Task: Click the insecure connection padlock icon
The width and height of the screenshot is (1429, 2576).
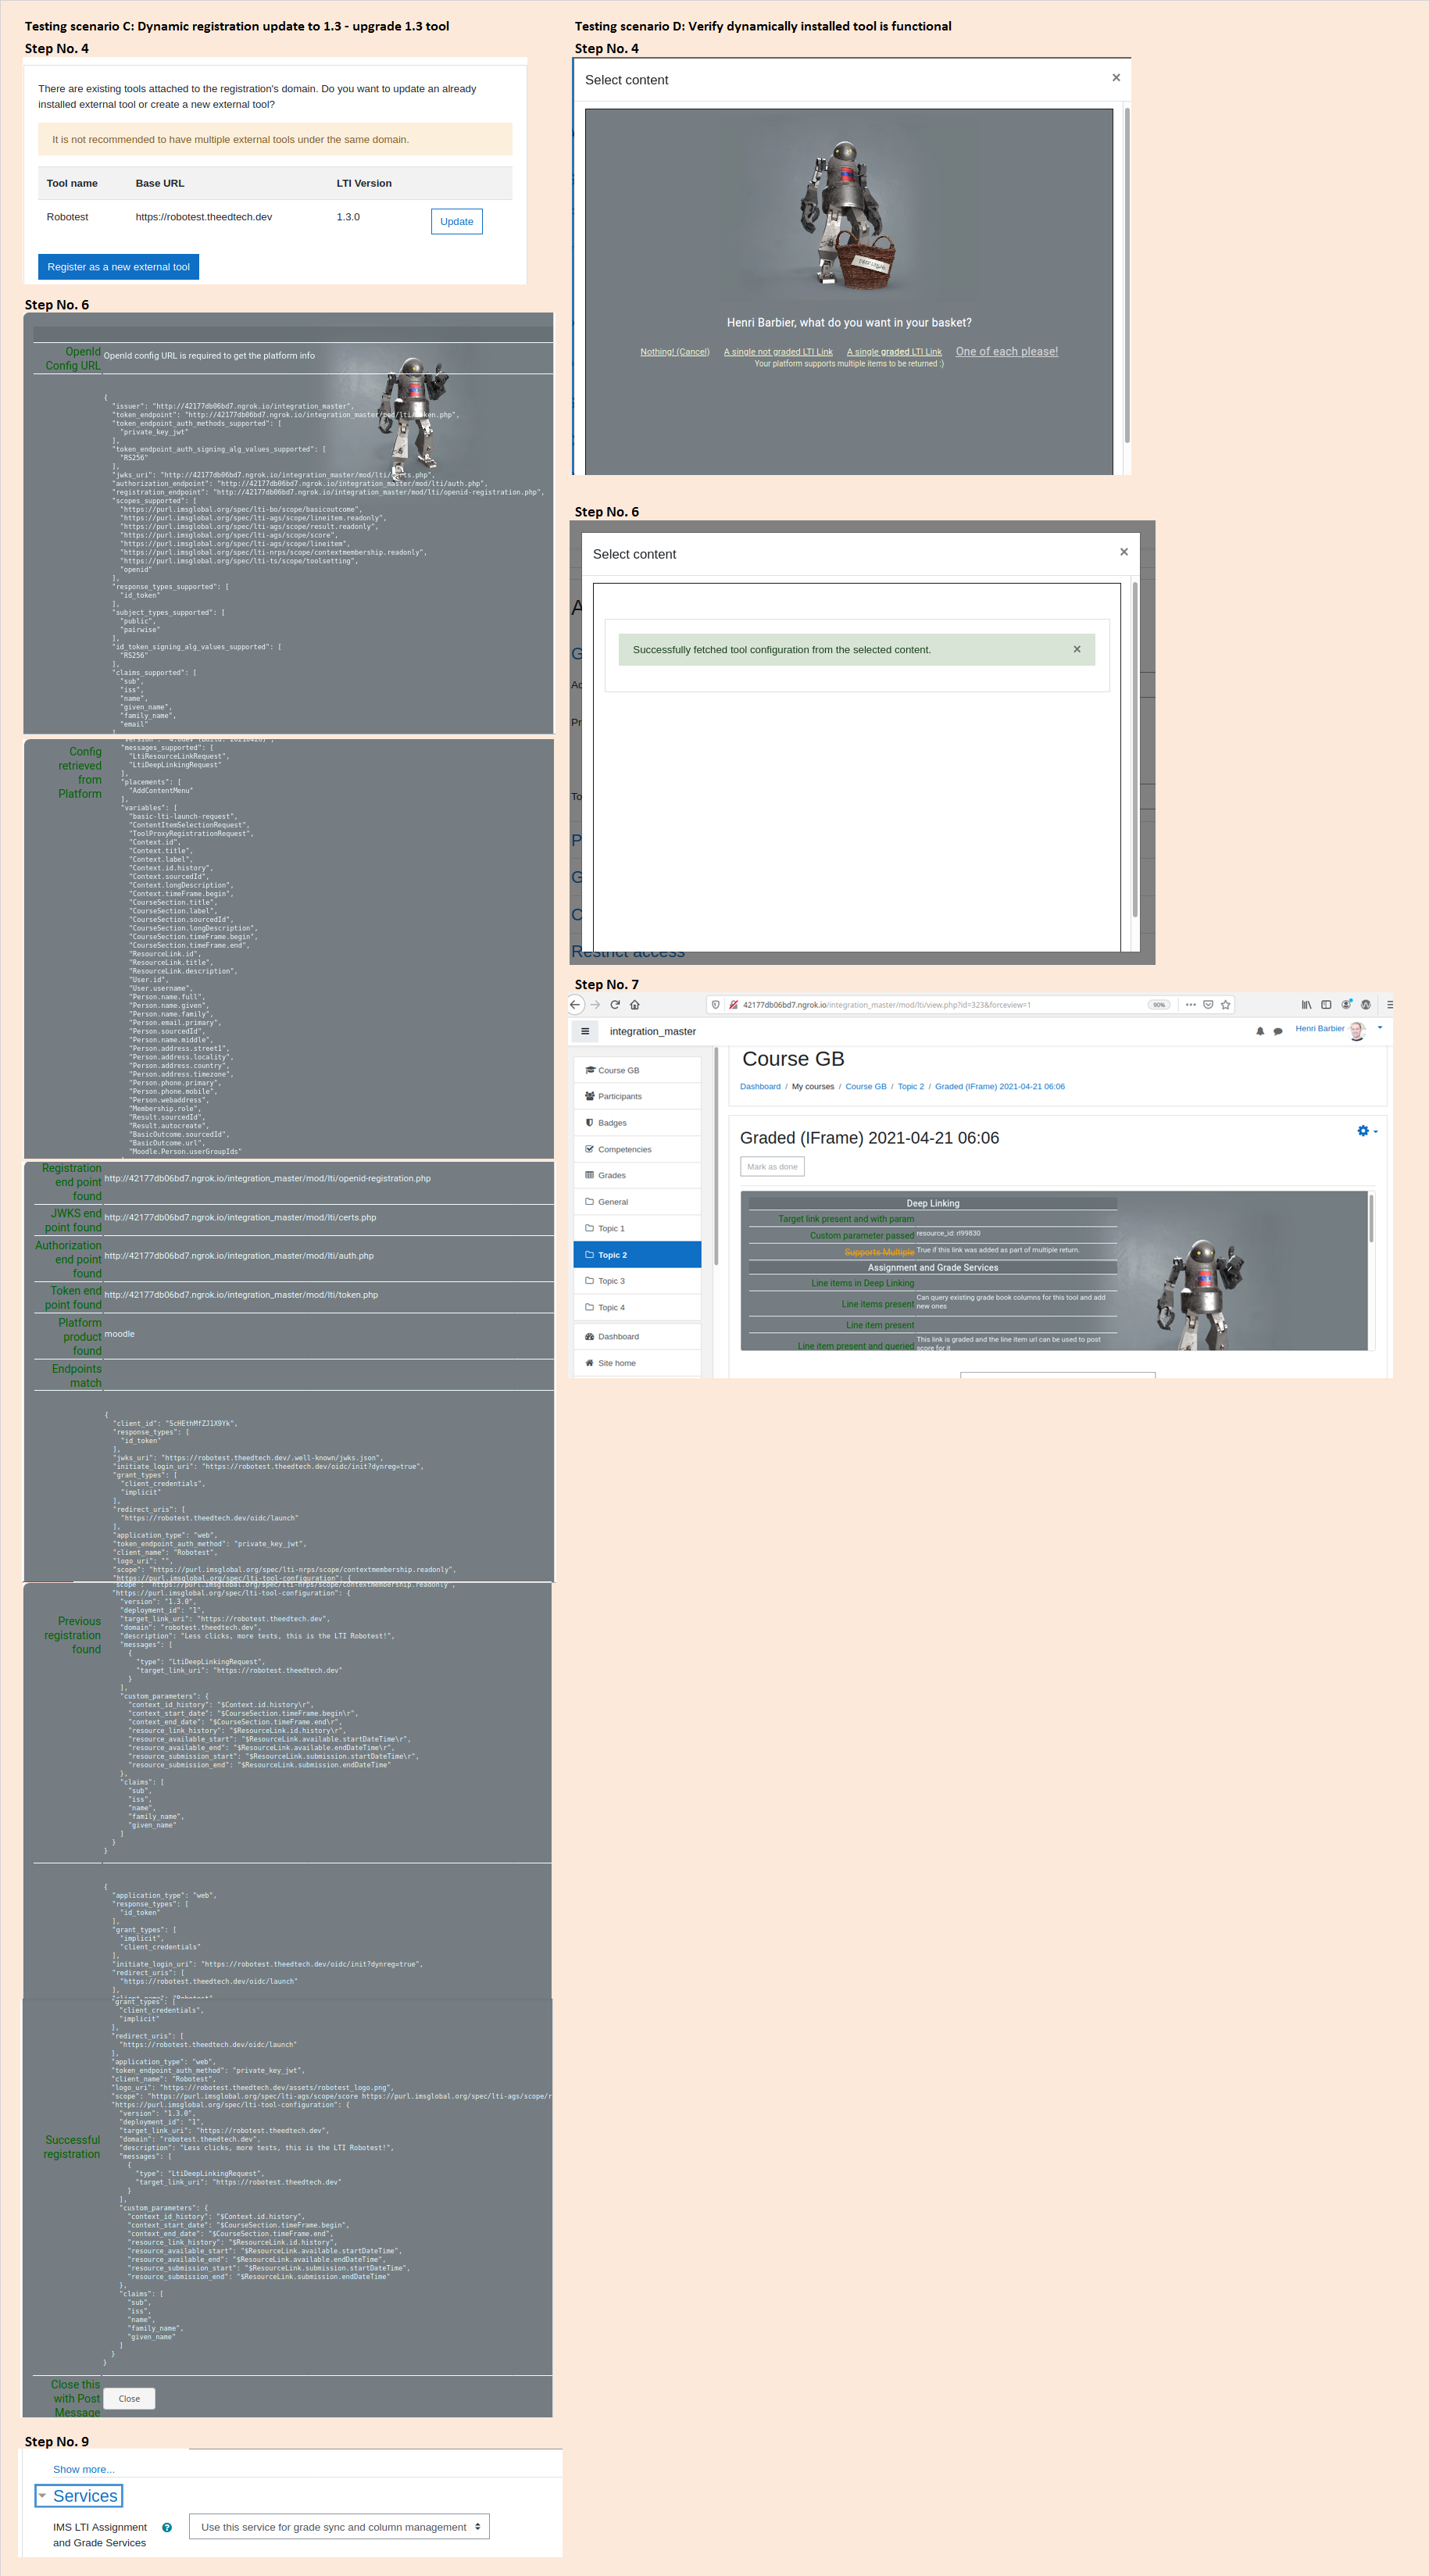Action: click(x=733, y=1005)
